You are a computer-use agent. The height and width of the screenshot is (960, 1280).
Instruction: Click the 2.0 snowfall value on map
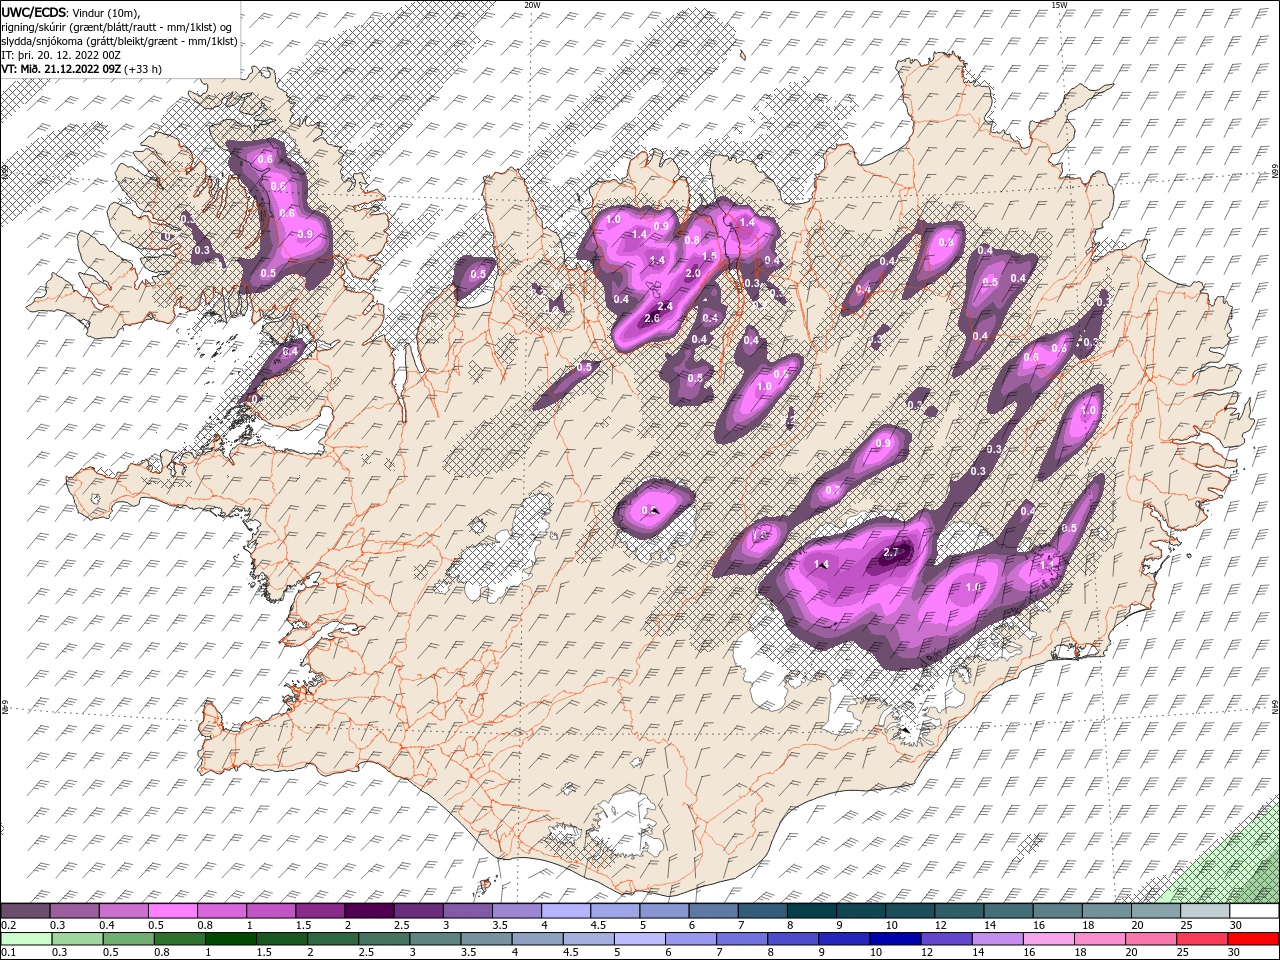692,273
